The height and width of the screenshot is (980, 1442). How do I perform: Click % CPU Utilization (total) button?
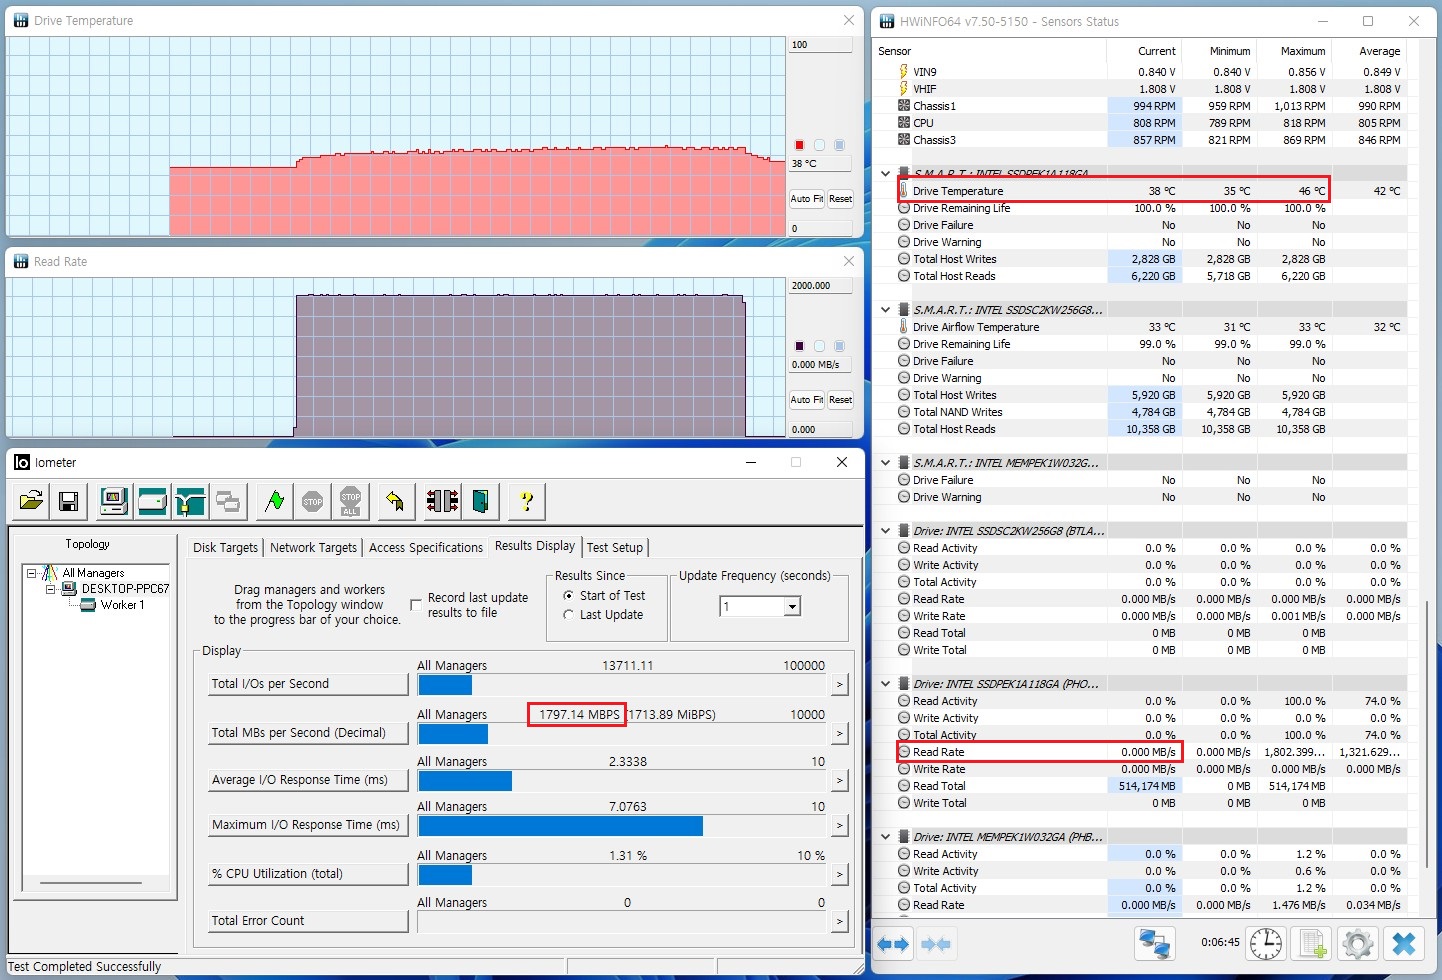pyautogui.click(x=308, y=874)
